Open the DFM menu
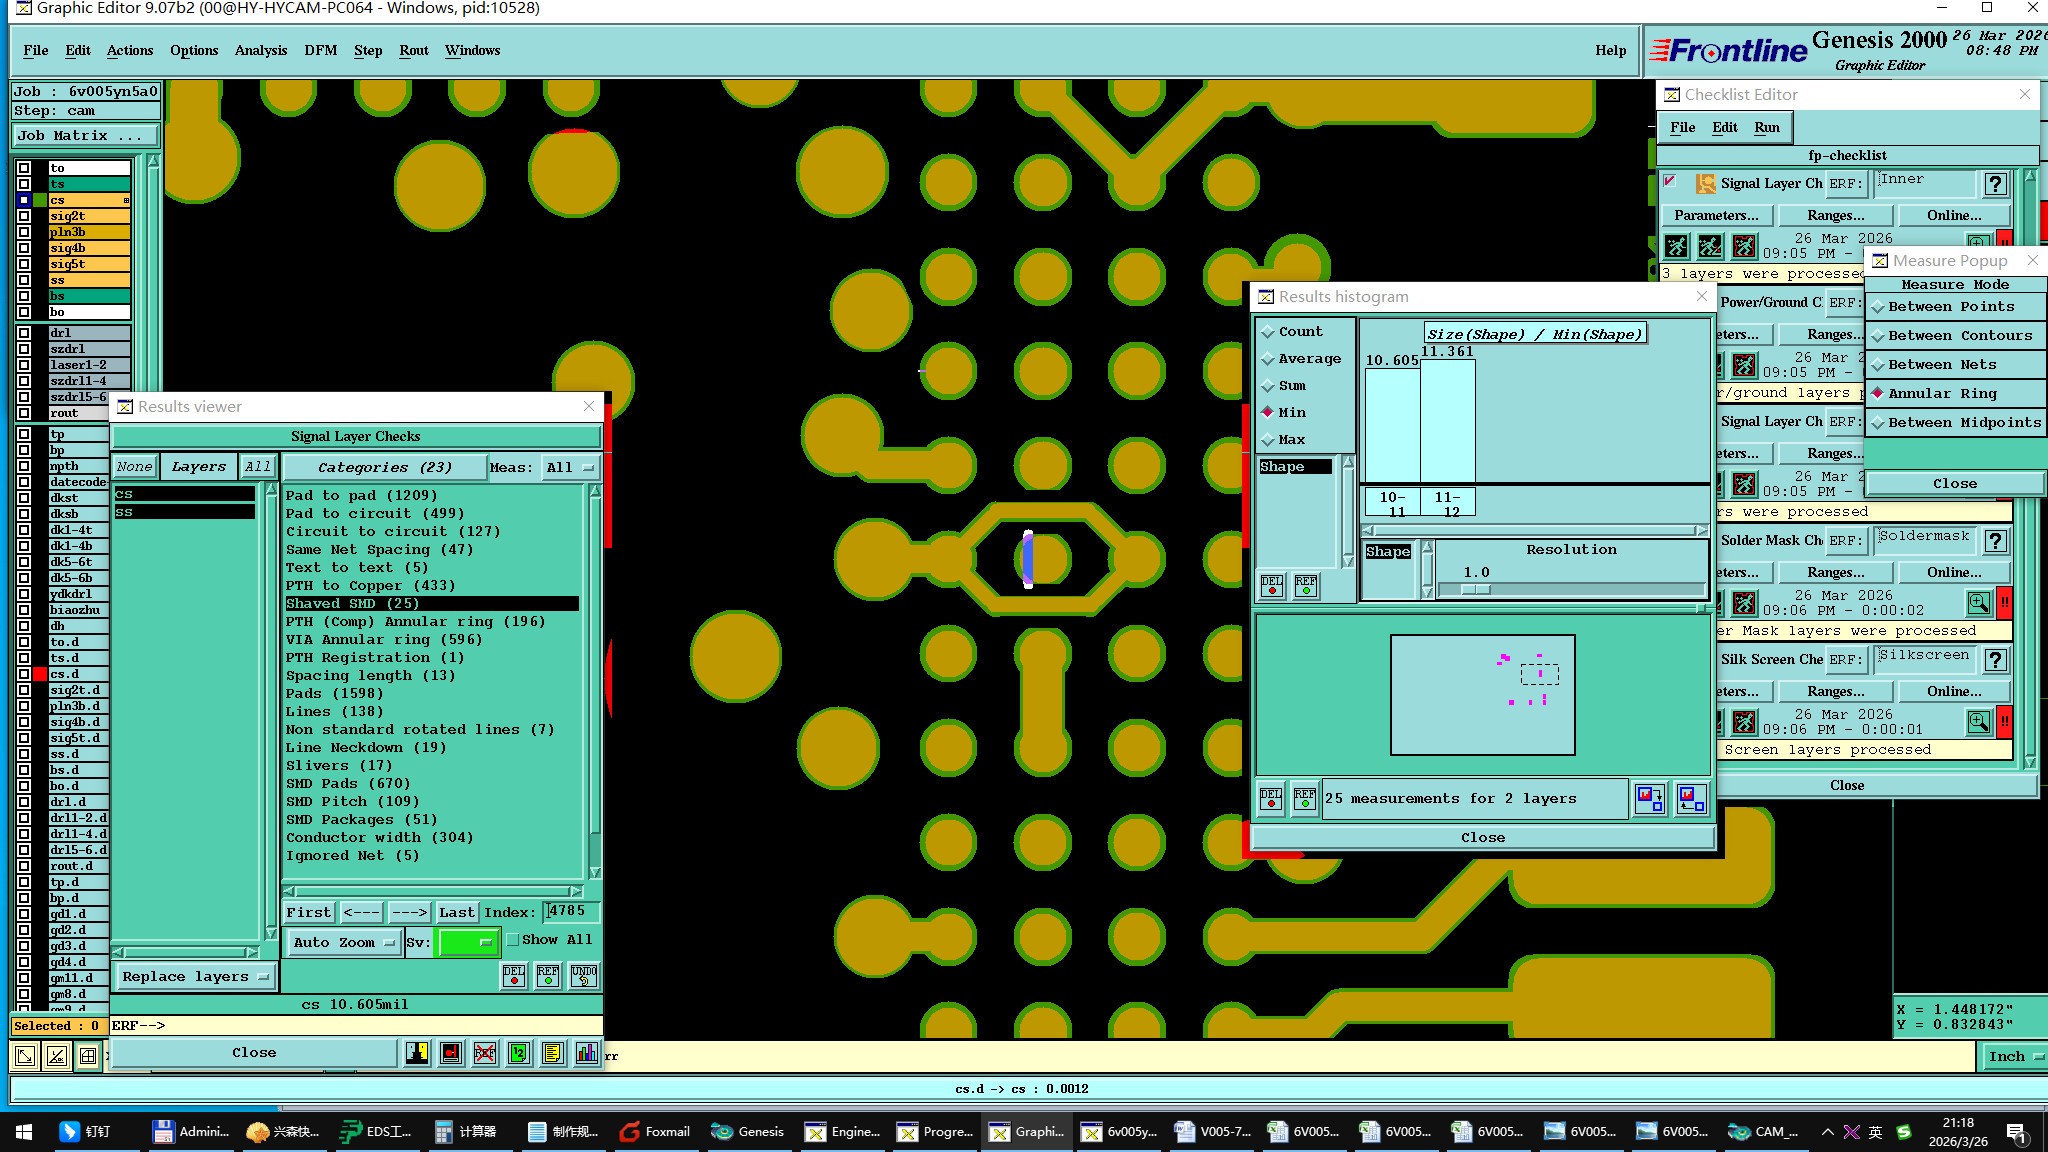Image resolution: width=2048 pixels, height=1152 pixels. pos(320,50)
